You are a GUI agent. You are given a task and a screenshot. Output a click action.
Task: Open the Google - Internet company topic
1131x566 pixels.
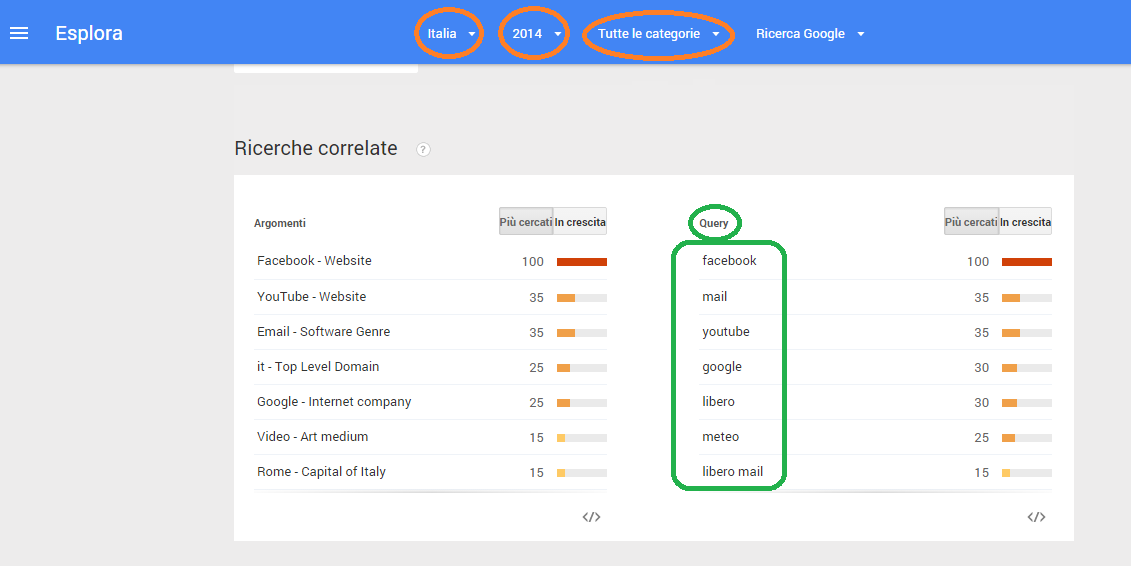pyautogui.click(x=334, y=402)
